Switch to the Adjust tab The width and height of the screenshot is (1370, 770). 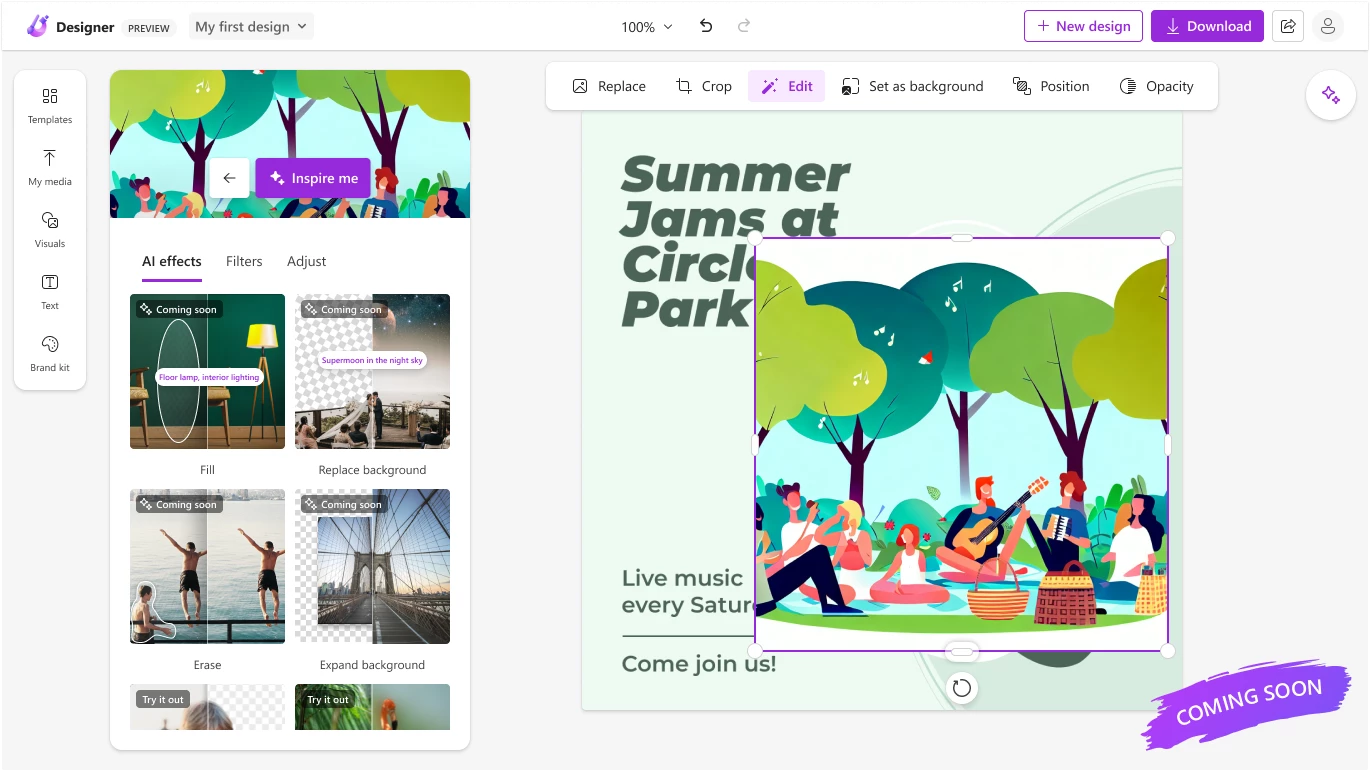pyautogui.click(x=306, y=261)
